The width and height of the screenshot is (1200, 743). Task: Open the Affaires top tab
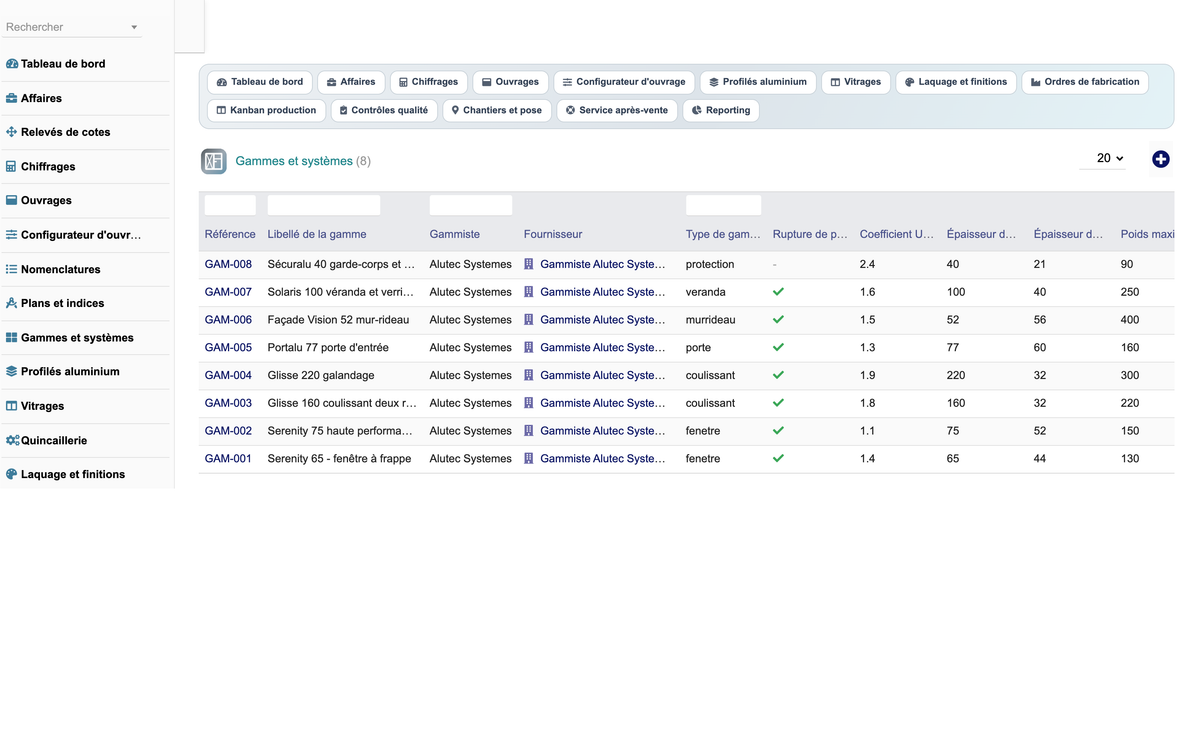click(x=351, y=82)
